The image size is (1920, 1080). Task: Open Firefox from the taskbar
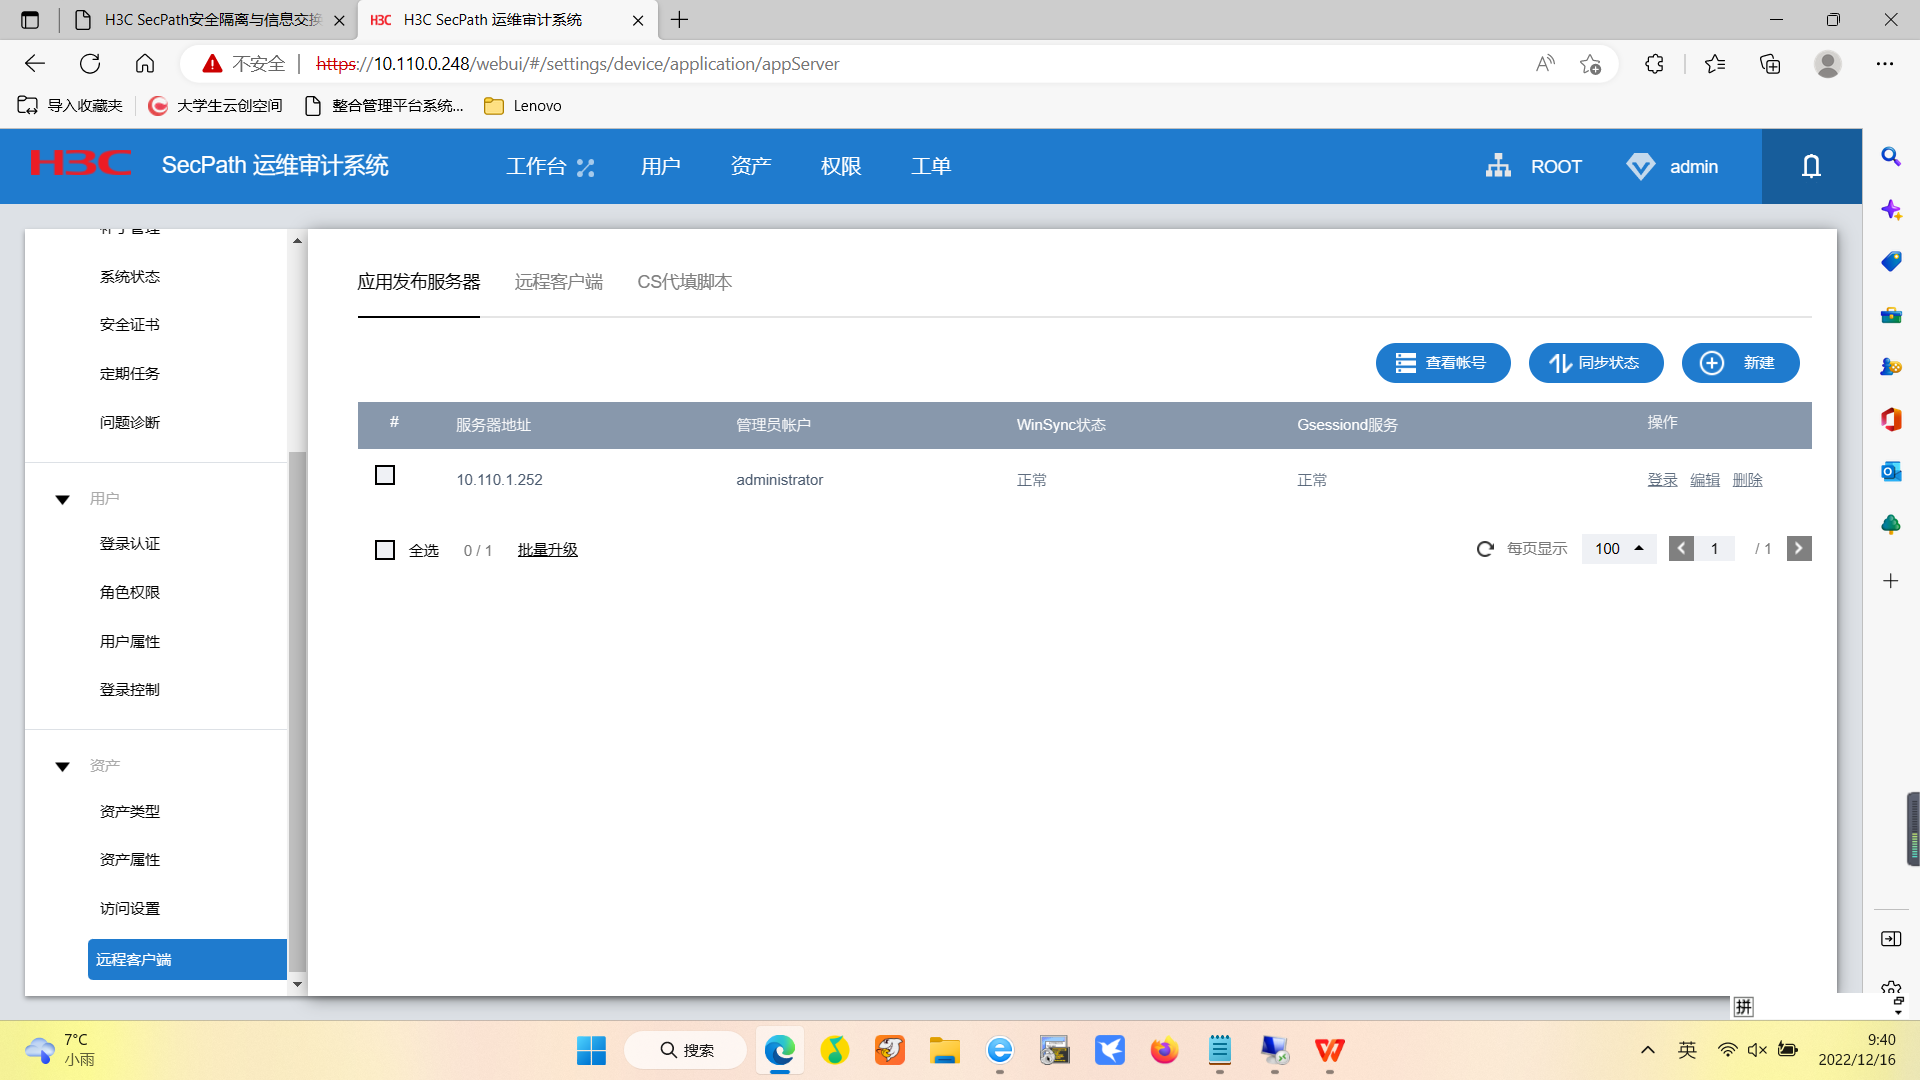[1164, 1051]
